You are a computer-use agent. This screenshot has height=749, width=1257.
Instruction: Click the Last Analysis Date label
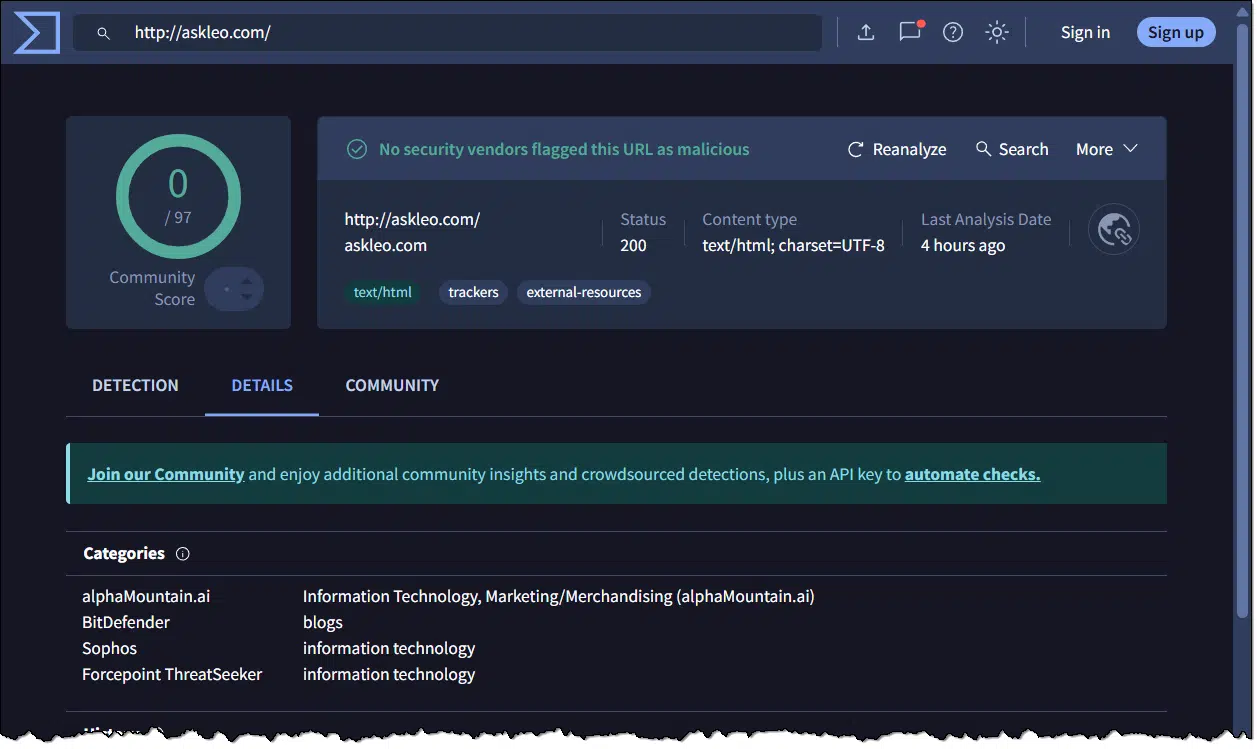pos(986,219)
